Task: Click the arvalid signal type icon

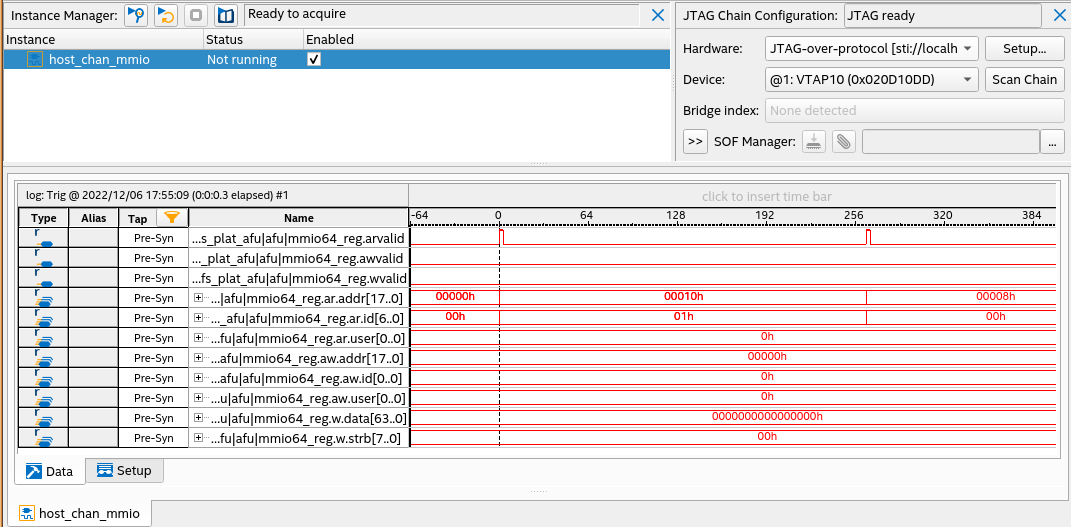Action: click(x=43, y=238)
